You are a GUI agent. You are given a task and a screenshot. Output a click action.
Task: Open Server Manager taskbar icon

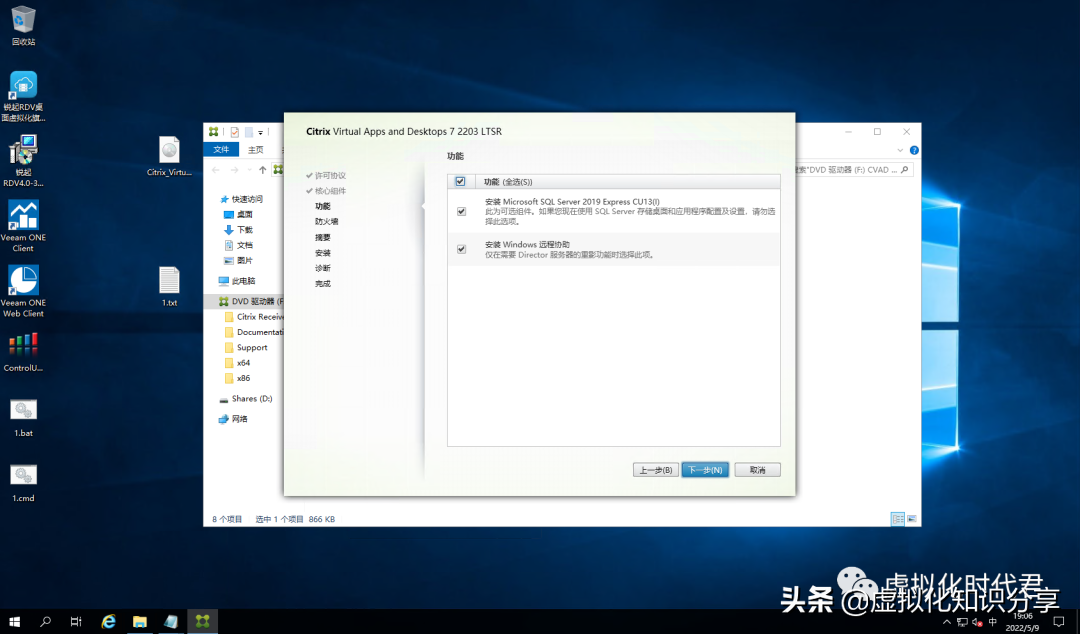(x=171, y=622)
